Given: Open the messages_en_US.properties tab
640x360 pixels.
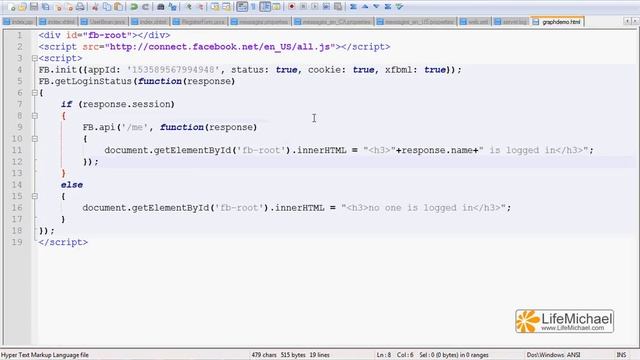Looking at the screenshot, I should 416,22.
